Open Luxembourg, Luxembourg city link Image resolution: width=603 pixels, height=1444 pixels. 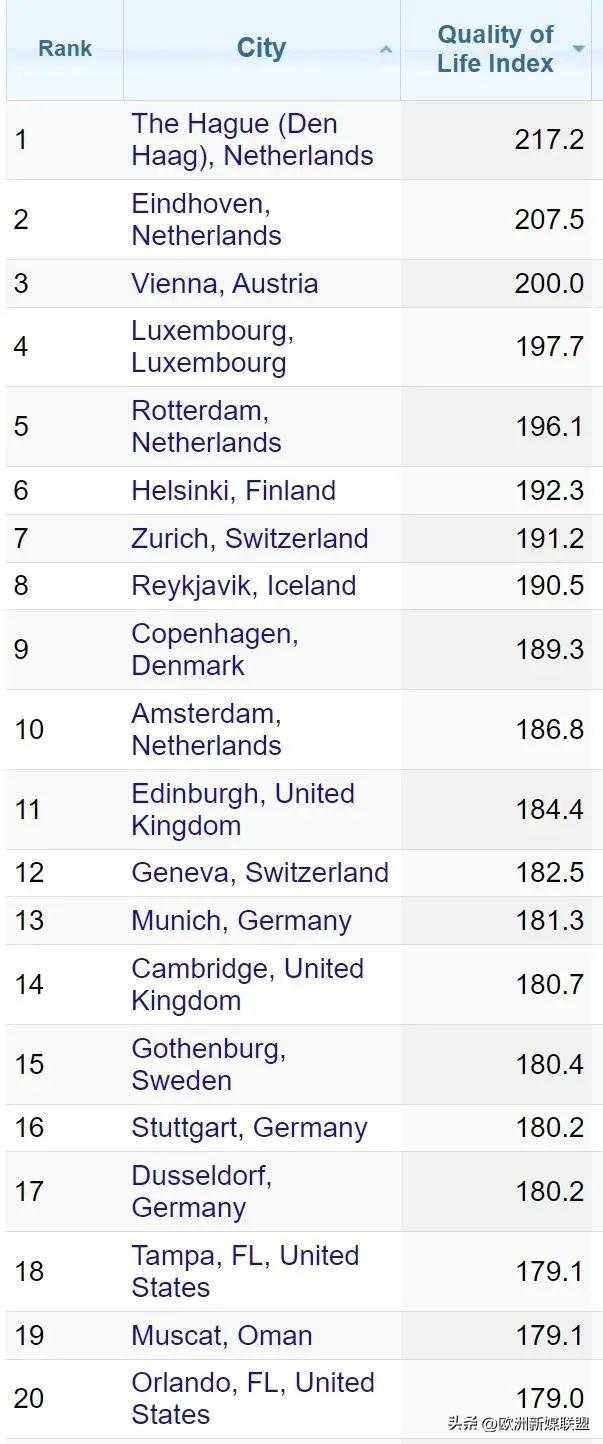click(x=212, y=347)
